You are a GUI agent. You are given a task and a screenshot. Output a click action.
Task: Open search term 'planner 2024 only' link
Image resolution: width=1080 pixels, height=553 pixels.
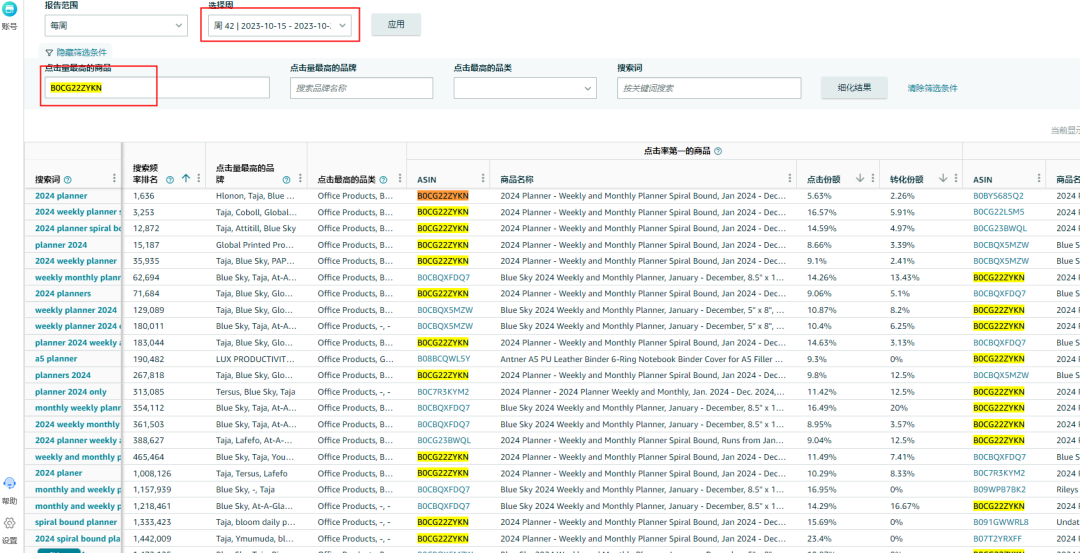71,392
